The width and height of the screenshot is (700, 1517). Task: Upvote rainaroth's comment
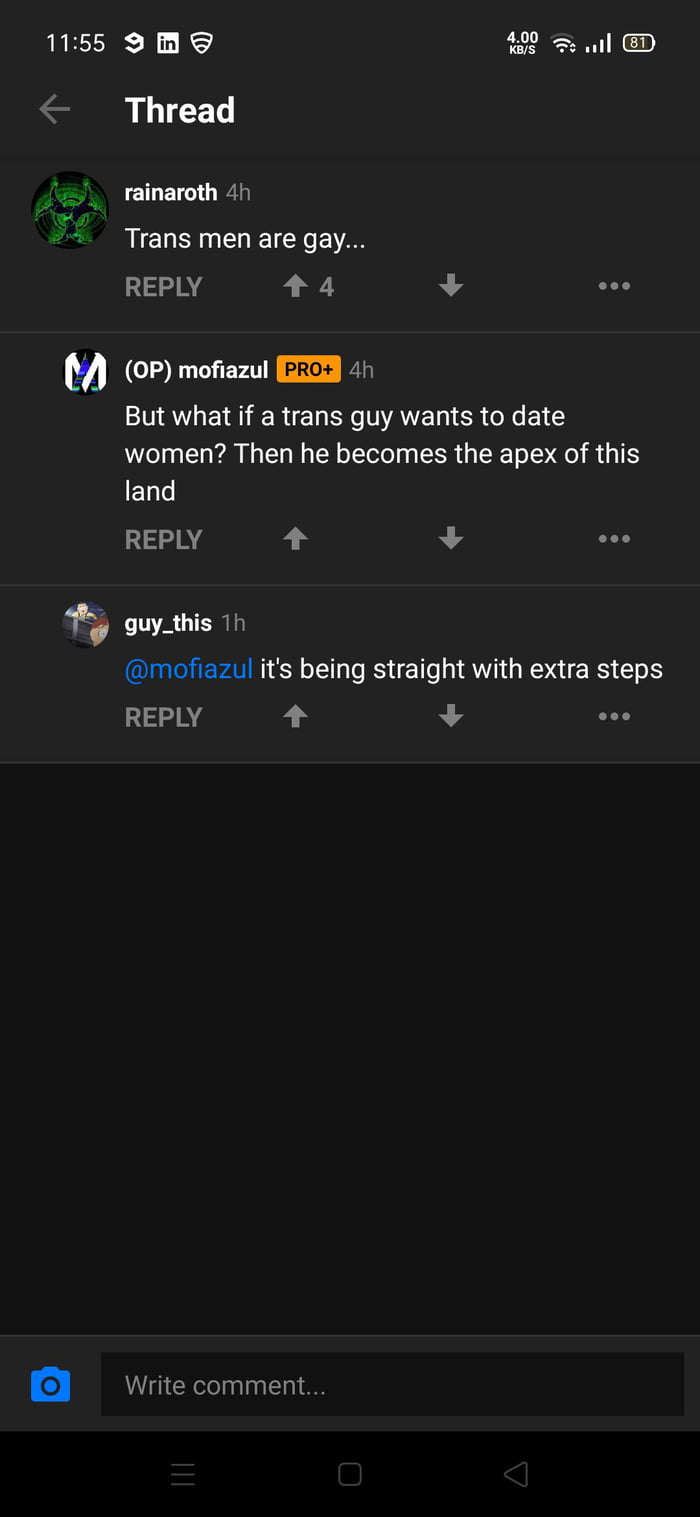point(295,285)
